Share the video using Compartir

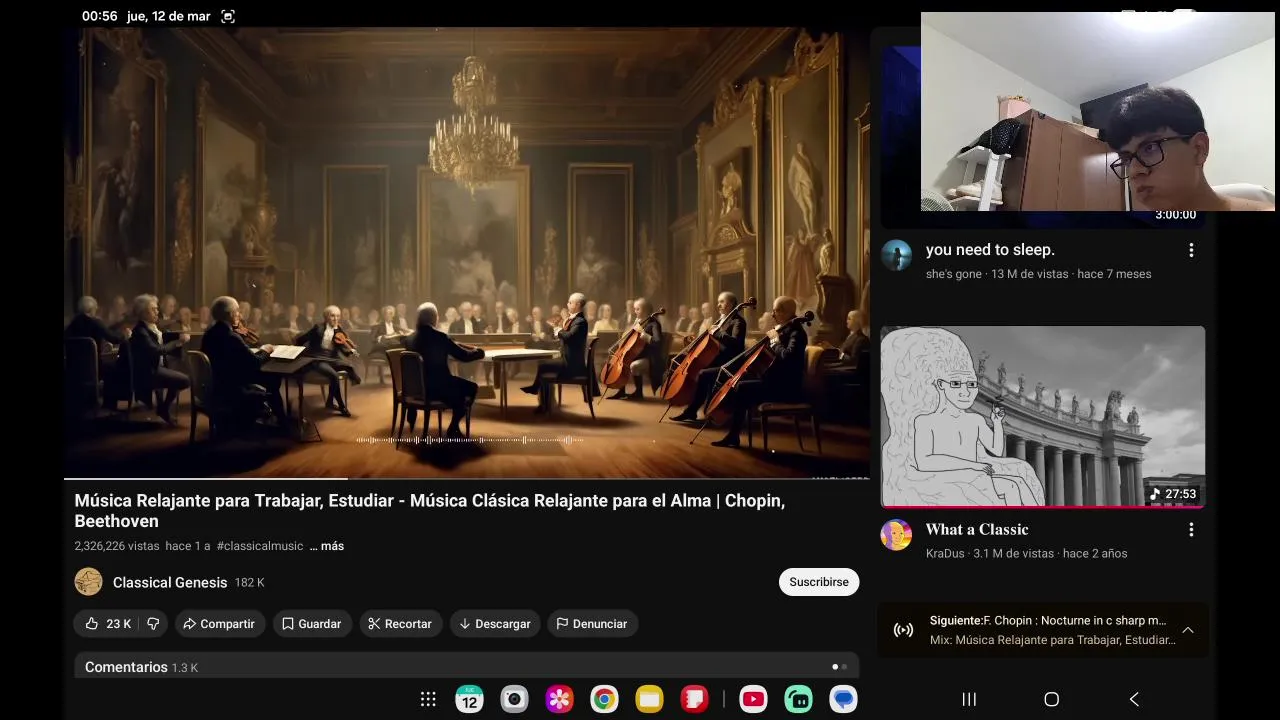pyautogui.click(x=220, y=624)
